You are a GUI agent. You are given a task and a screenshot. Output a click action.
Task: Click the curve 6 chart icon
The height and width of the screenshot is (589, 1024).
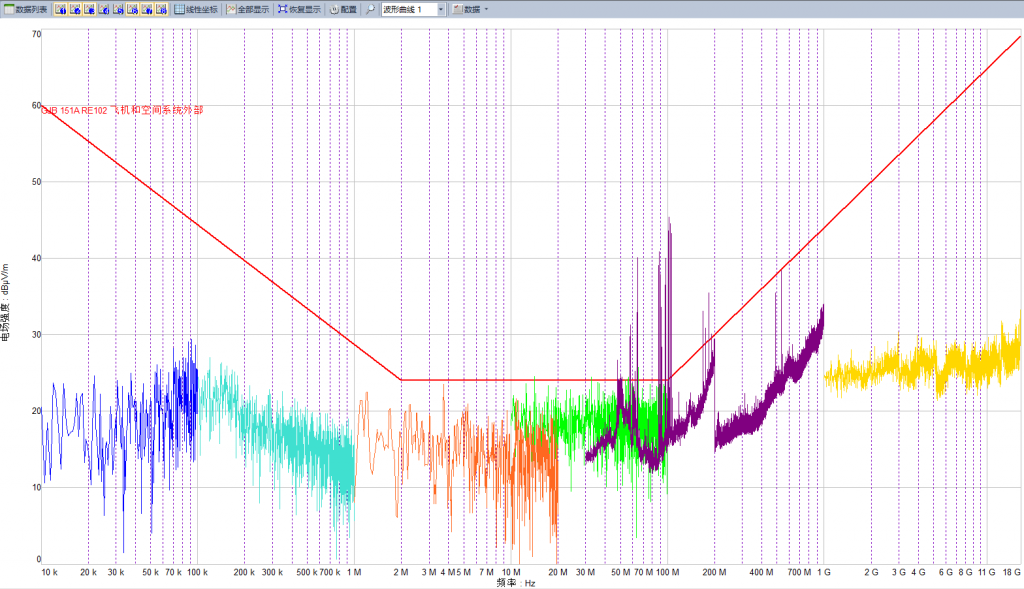[132, 9]
